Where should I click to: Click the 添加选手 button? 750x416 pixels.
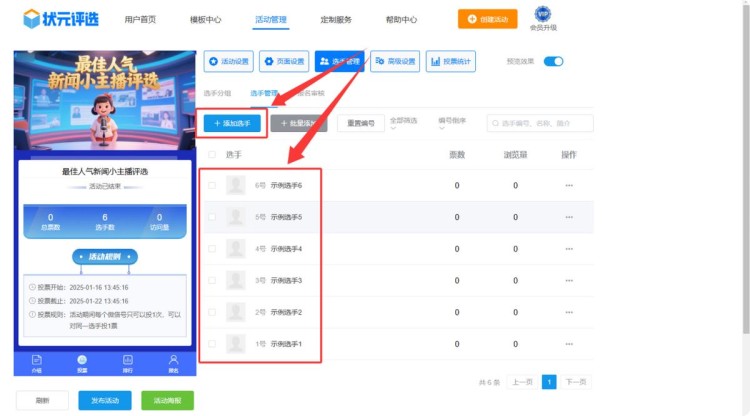(233, 123)
